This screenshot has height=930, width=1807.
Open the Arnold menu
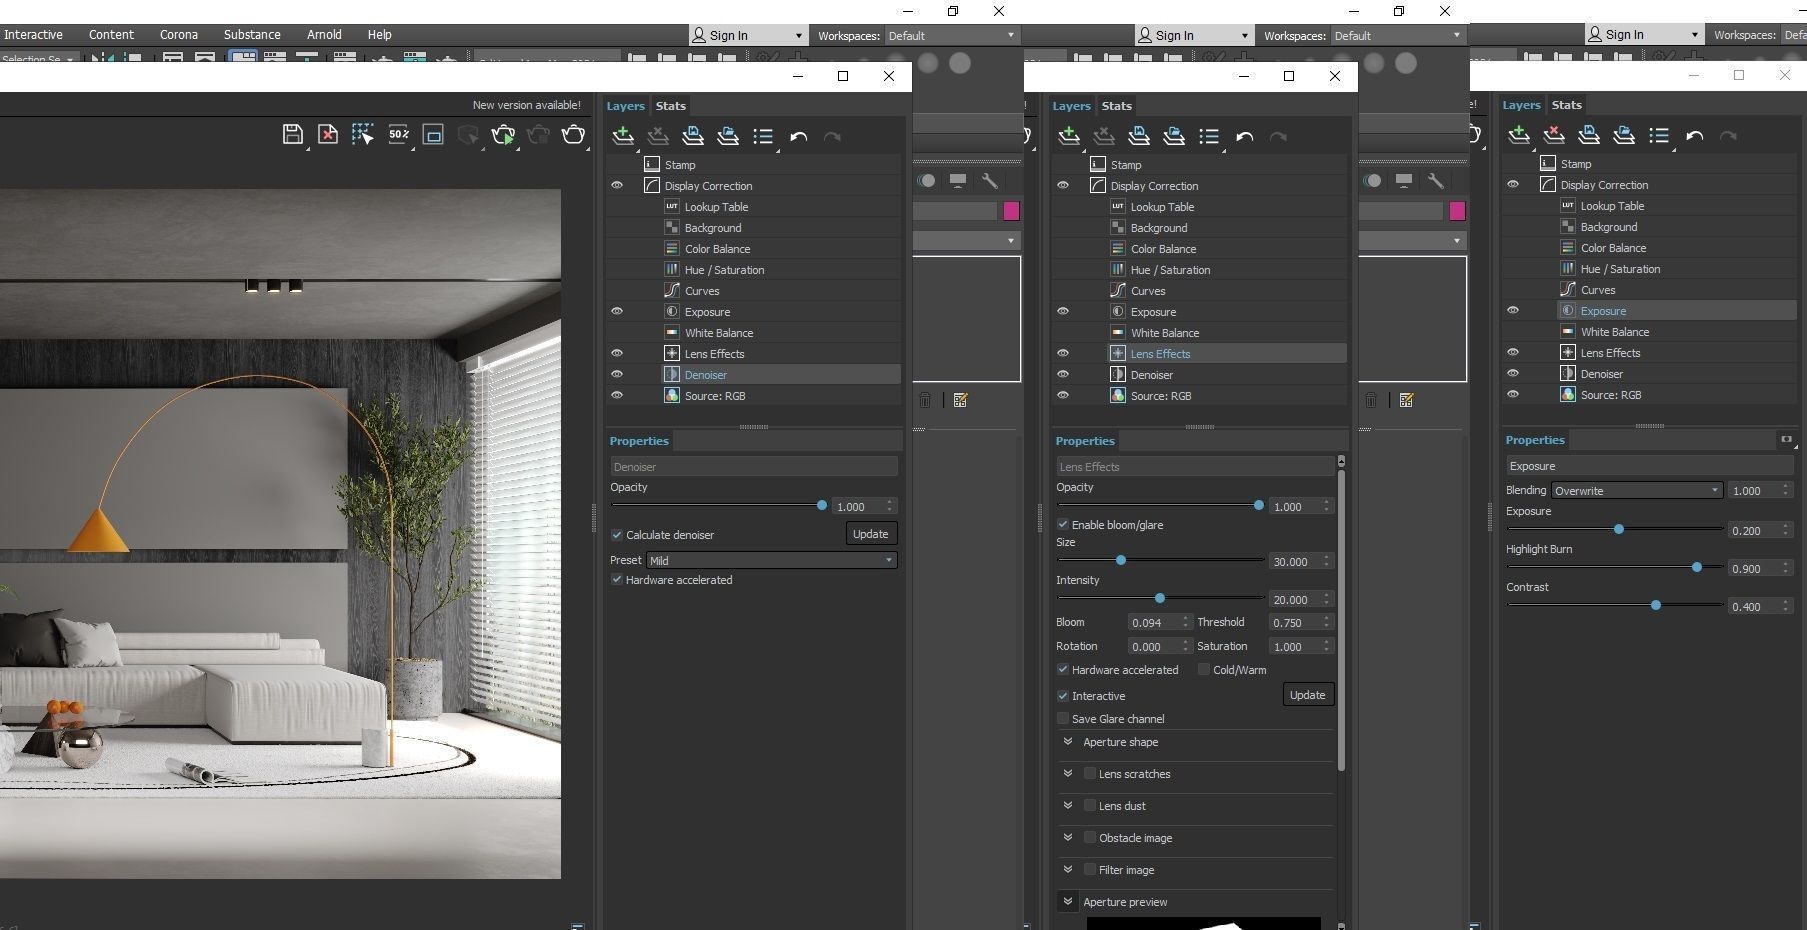tap(324, 34)
